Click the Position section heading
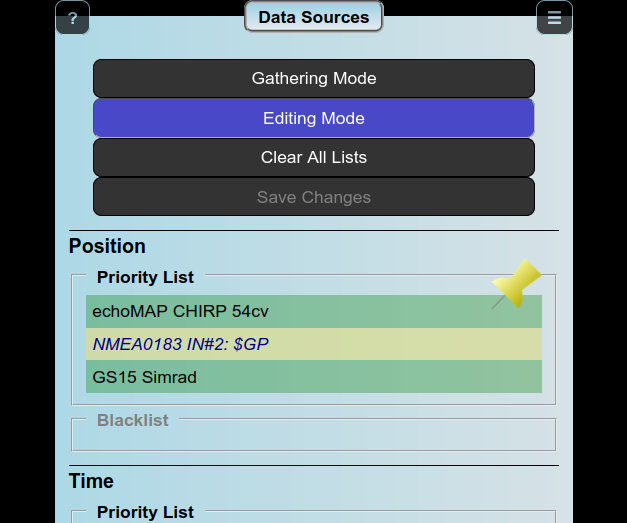The image size is (627, 523). 107,246
